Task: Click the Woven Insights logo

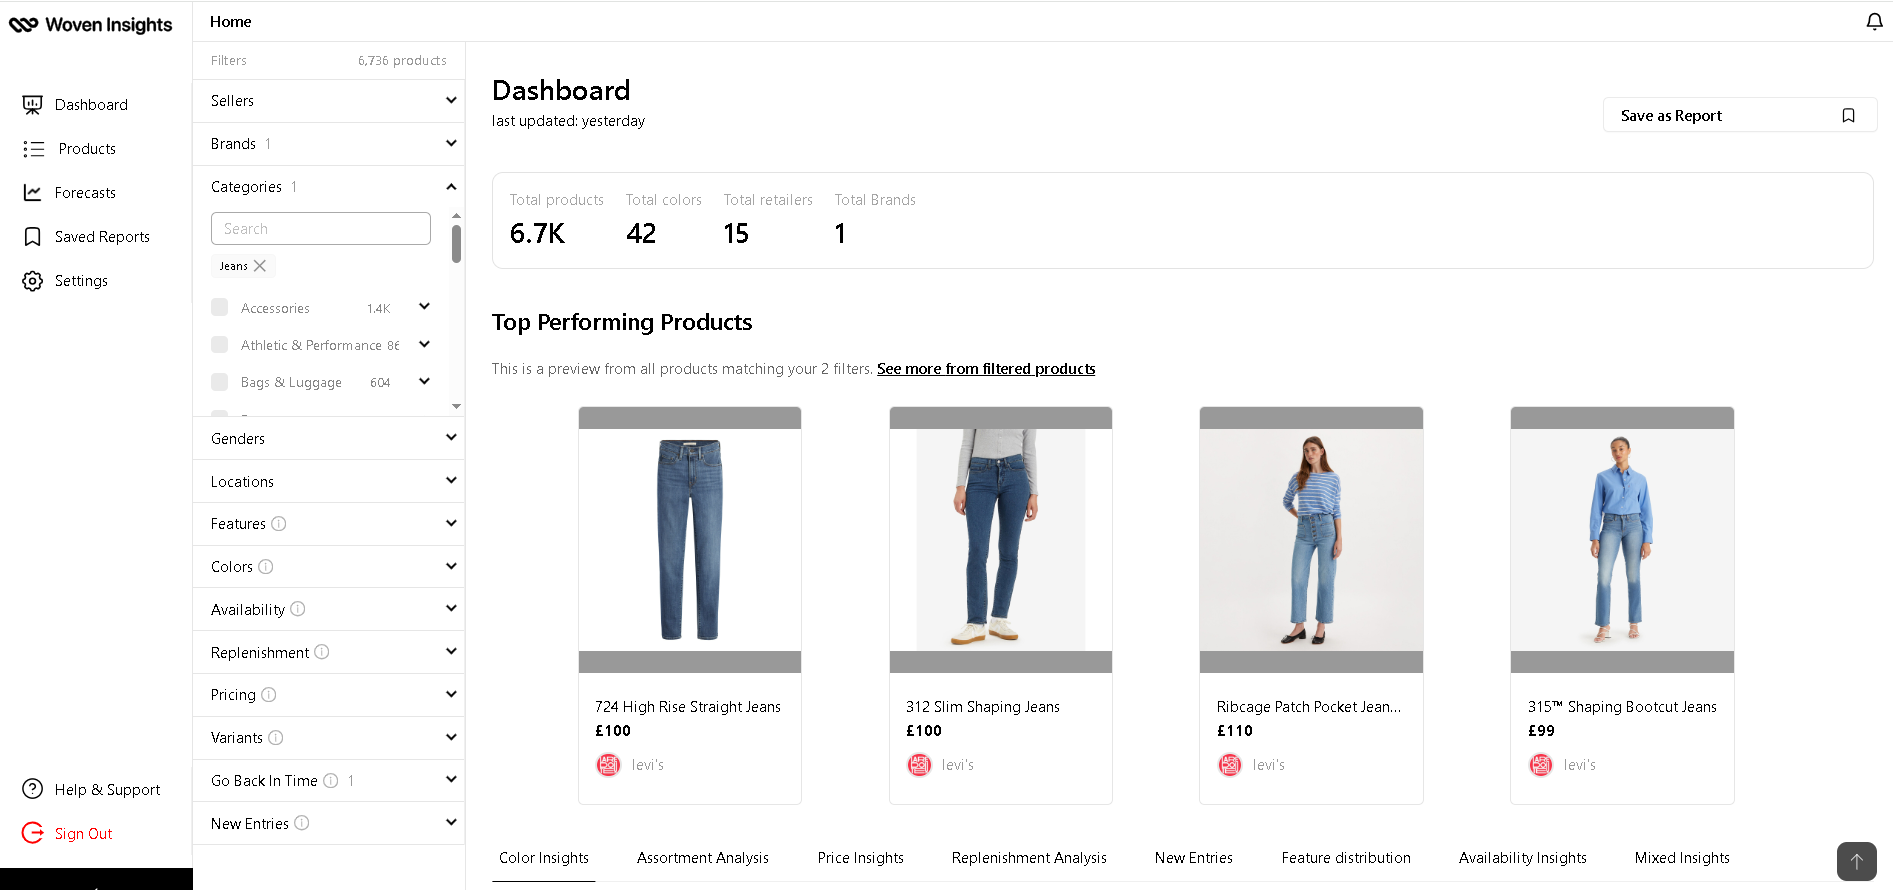Action: (90, 25)
